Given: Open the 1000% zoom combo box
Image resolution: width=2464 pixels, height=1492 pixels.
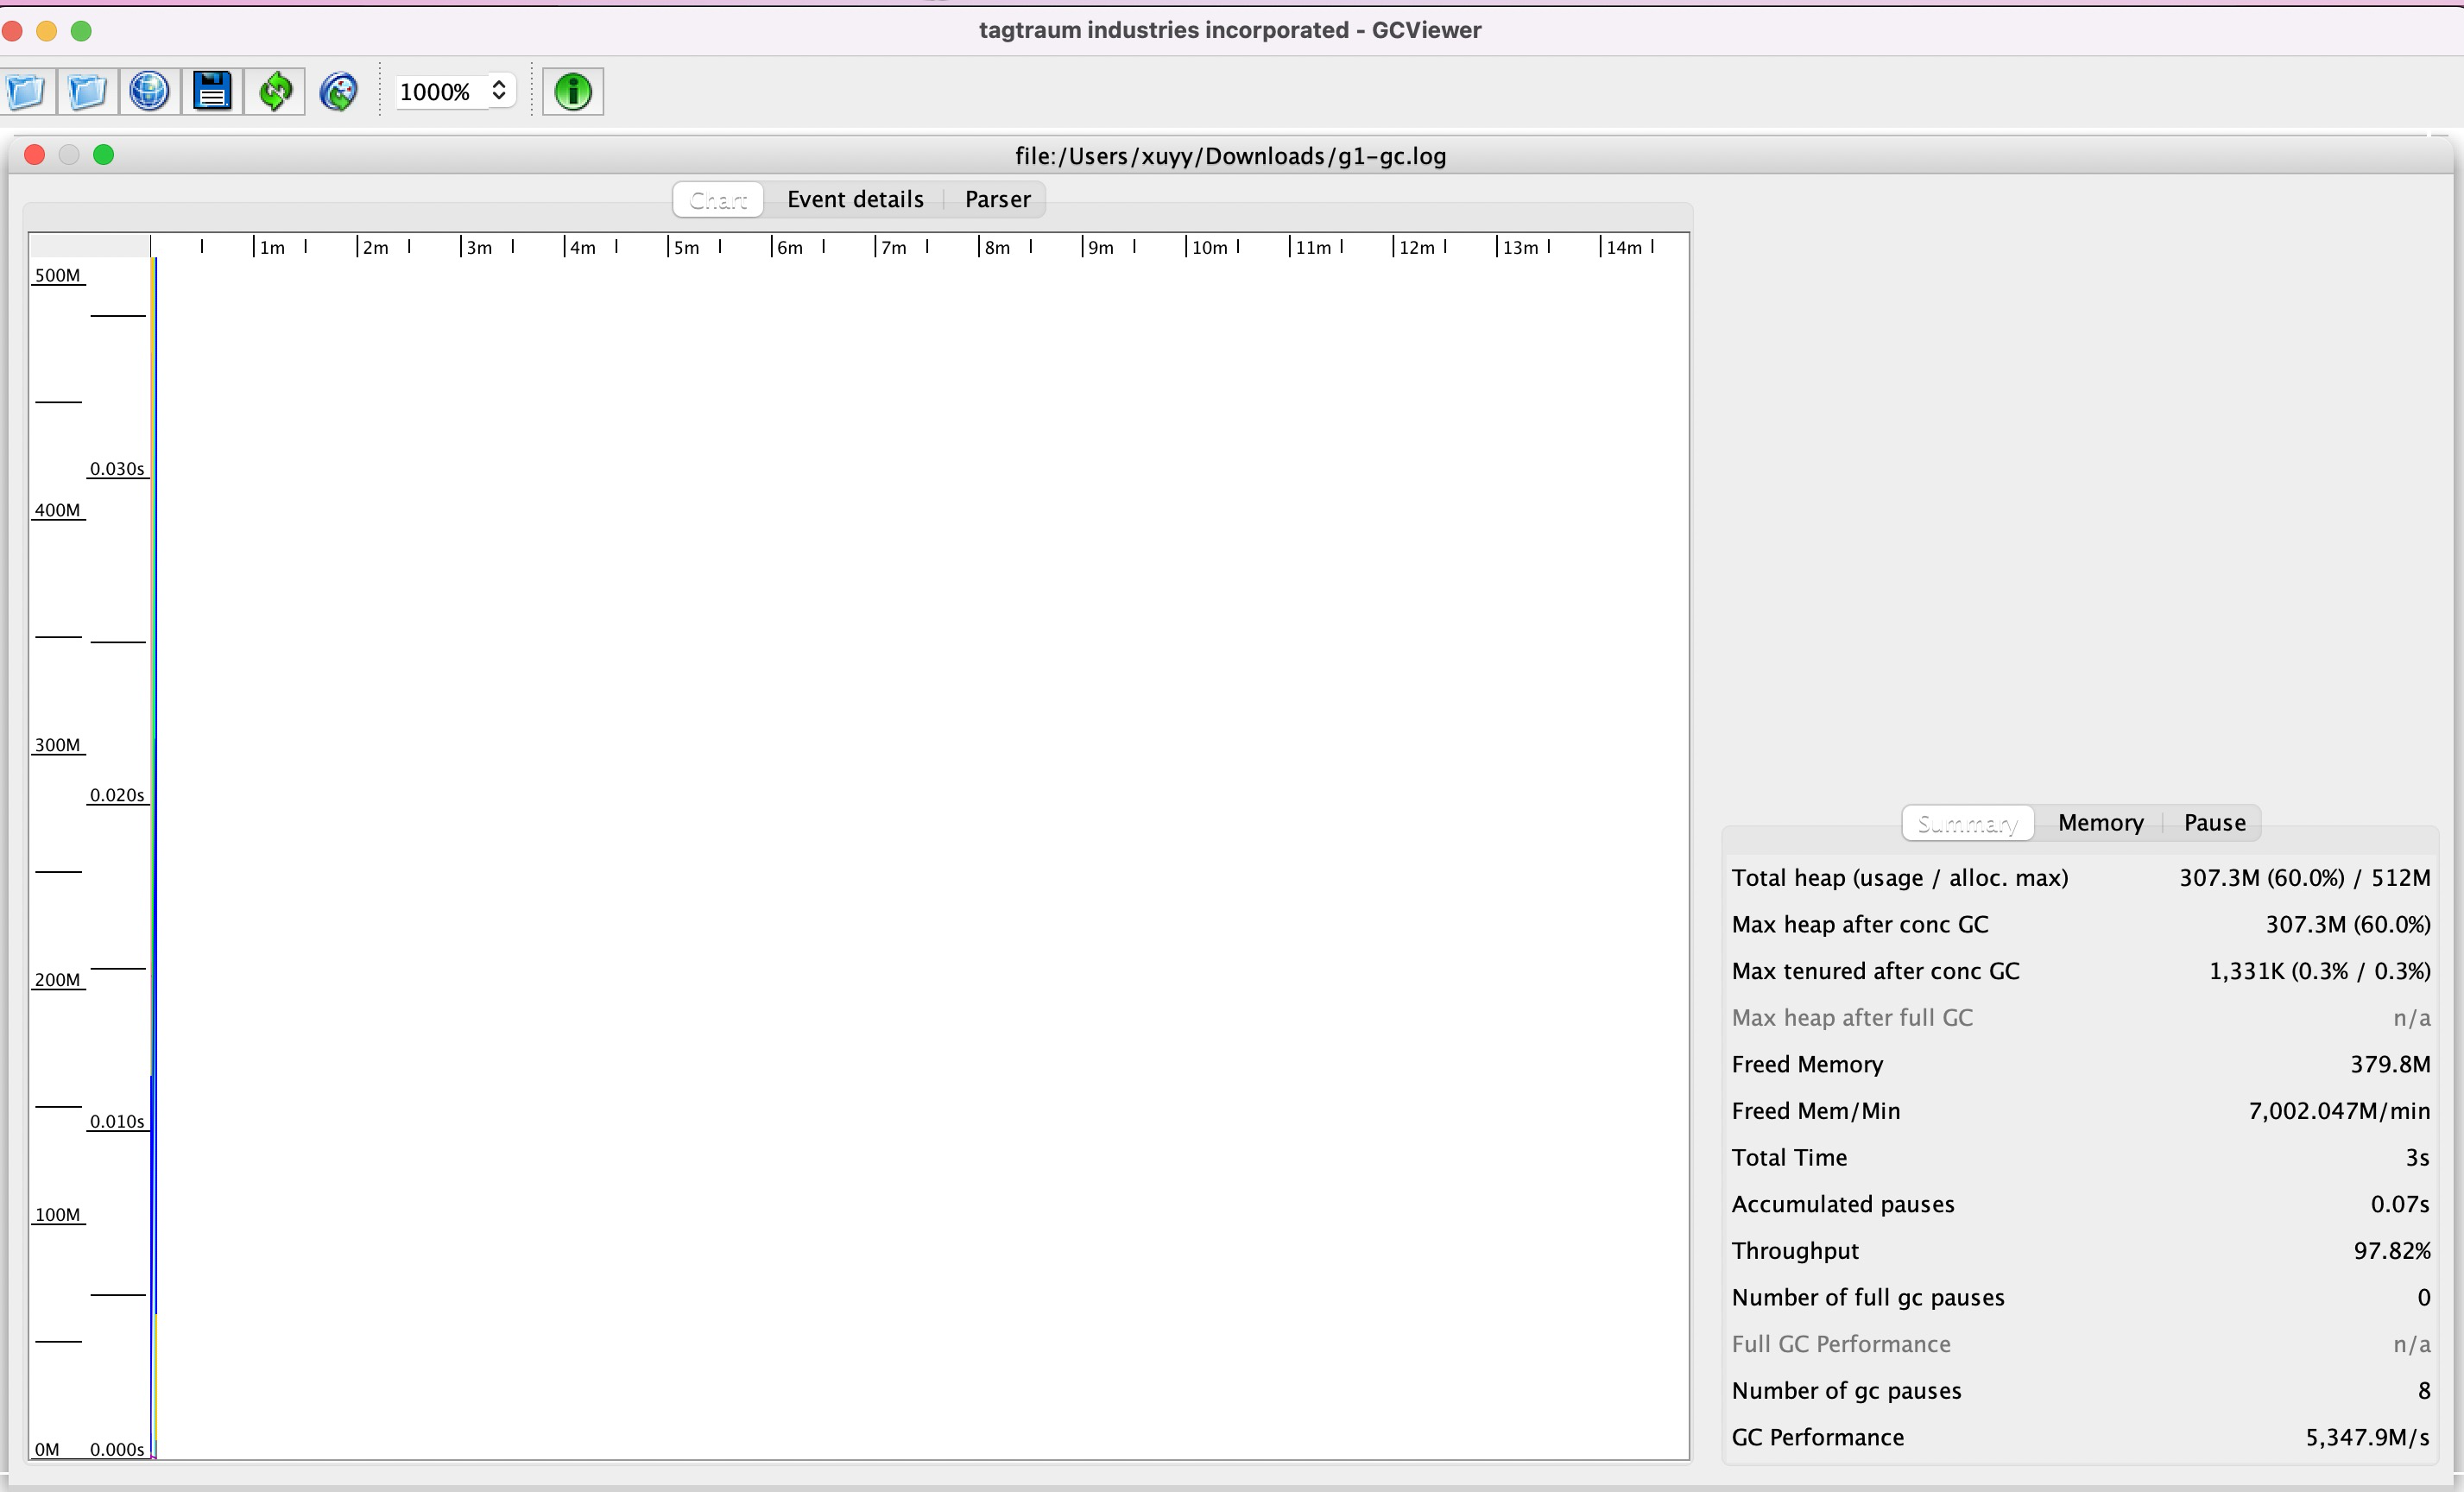Looking at the screenshot, I should point(455,92).
